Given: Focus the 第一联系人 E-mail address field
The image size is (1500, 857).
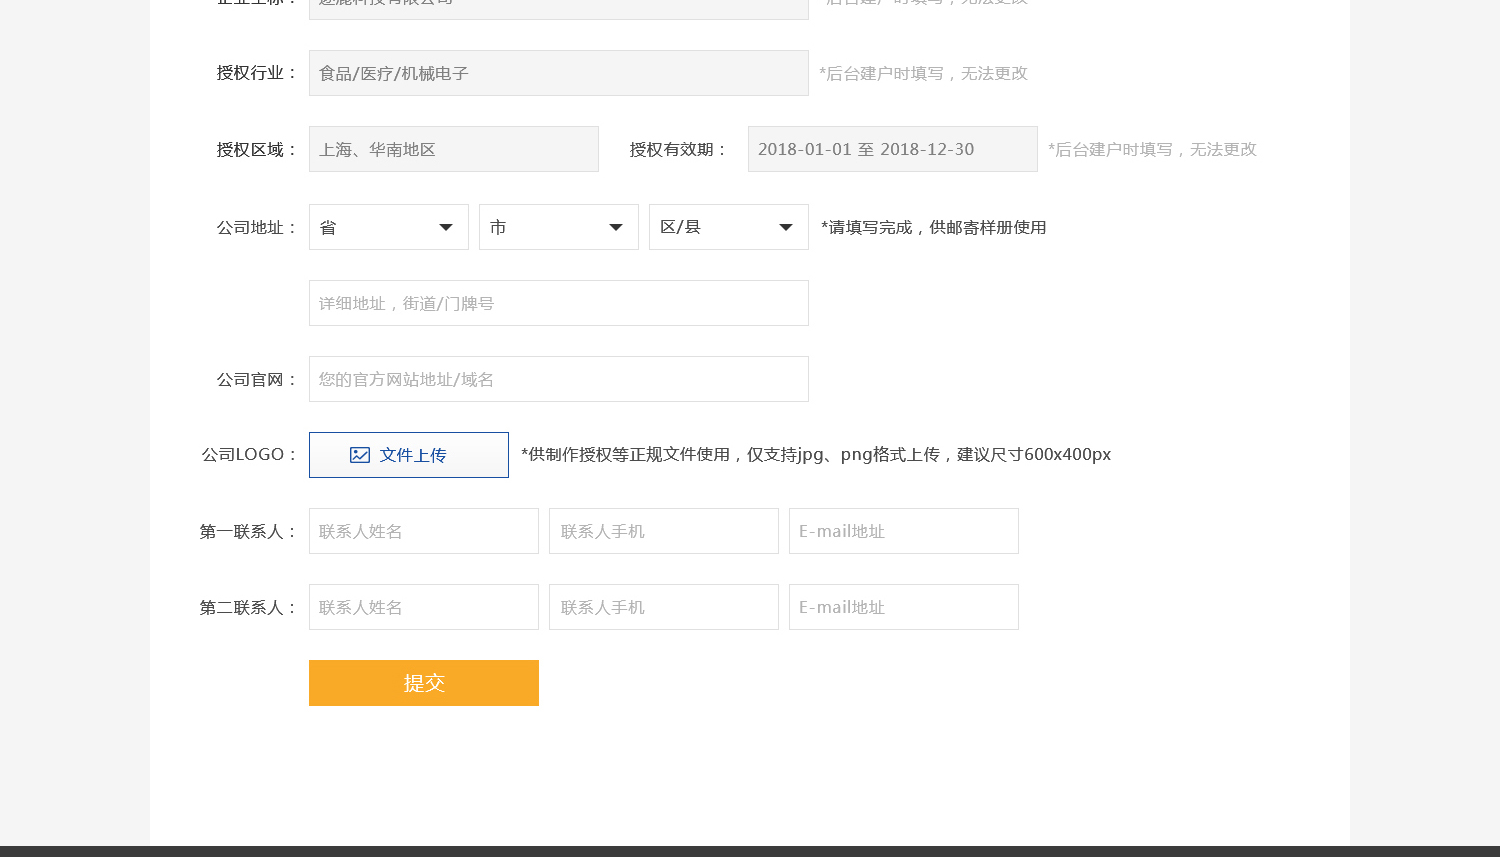Looking at the screenshot, I should coord(903,531).
